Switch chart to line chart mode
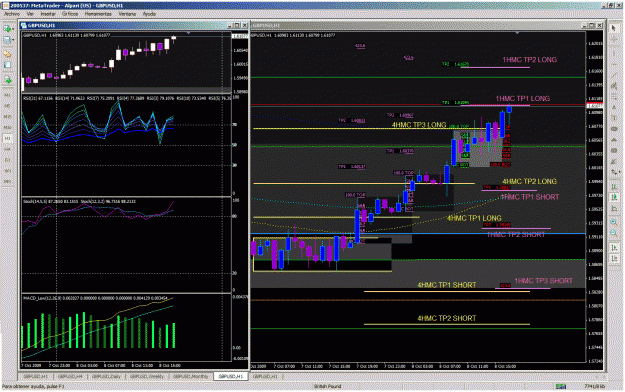This screenshot has width=625, height=392. pyautogui.click(x=614, y=209)
